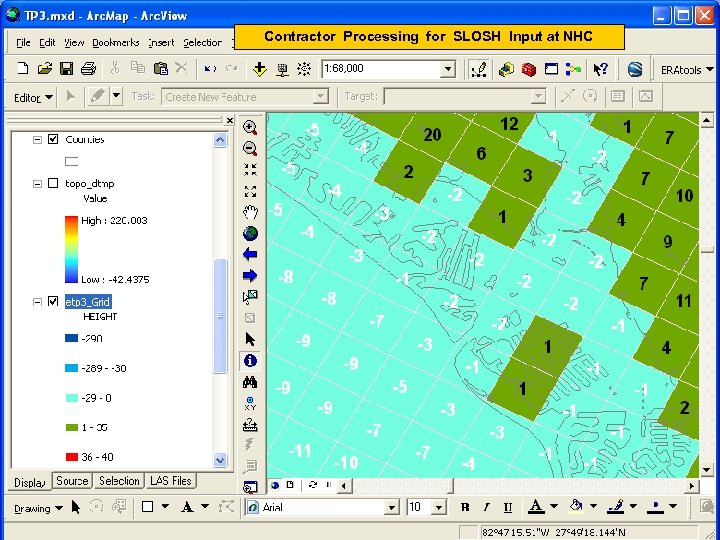Open the Drawing menu dropdown
Viewport: 720px width, 540px height.
39,508
